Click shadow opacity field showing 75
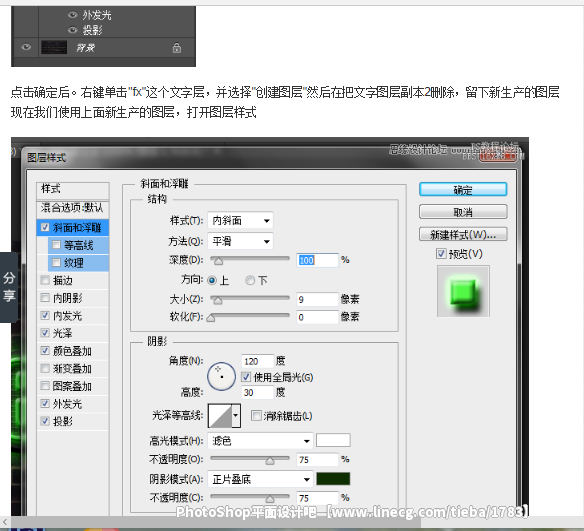The image size is (584, 531). (317, 498)
